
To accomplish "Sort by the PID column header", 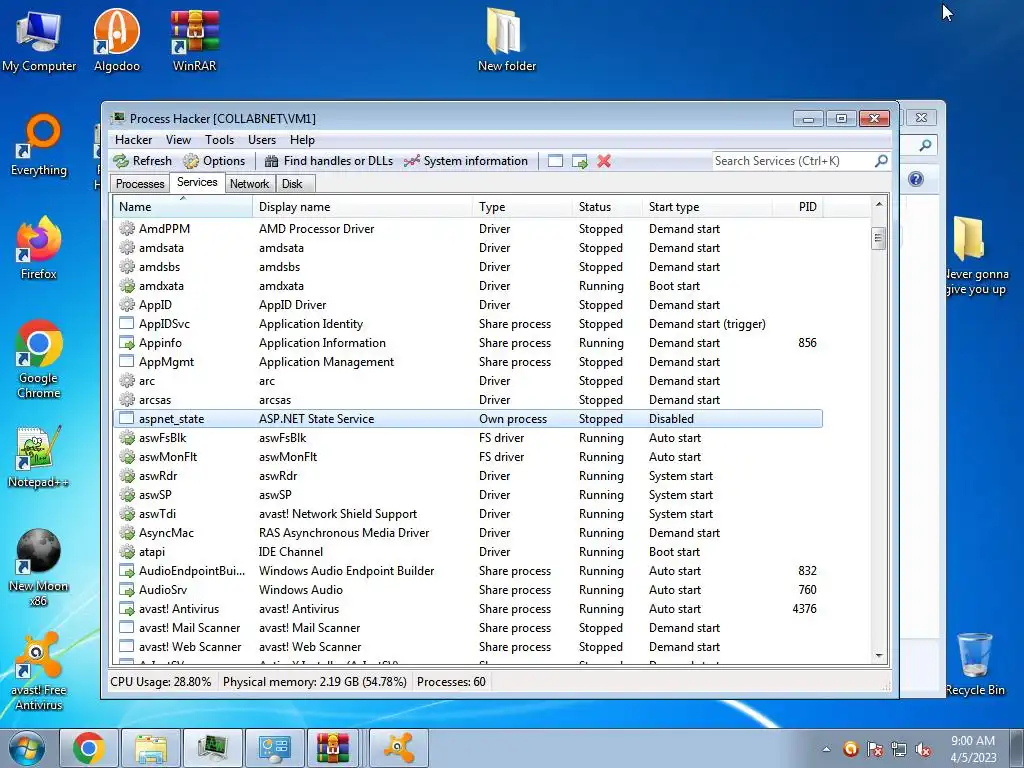I will (x=797, y=206).
